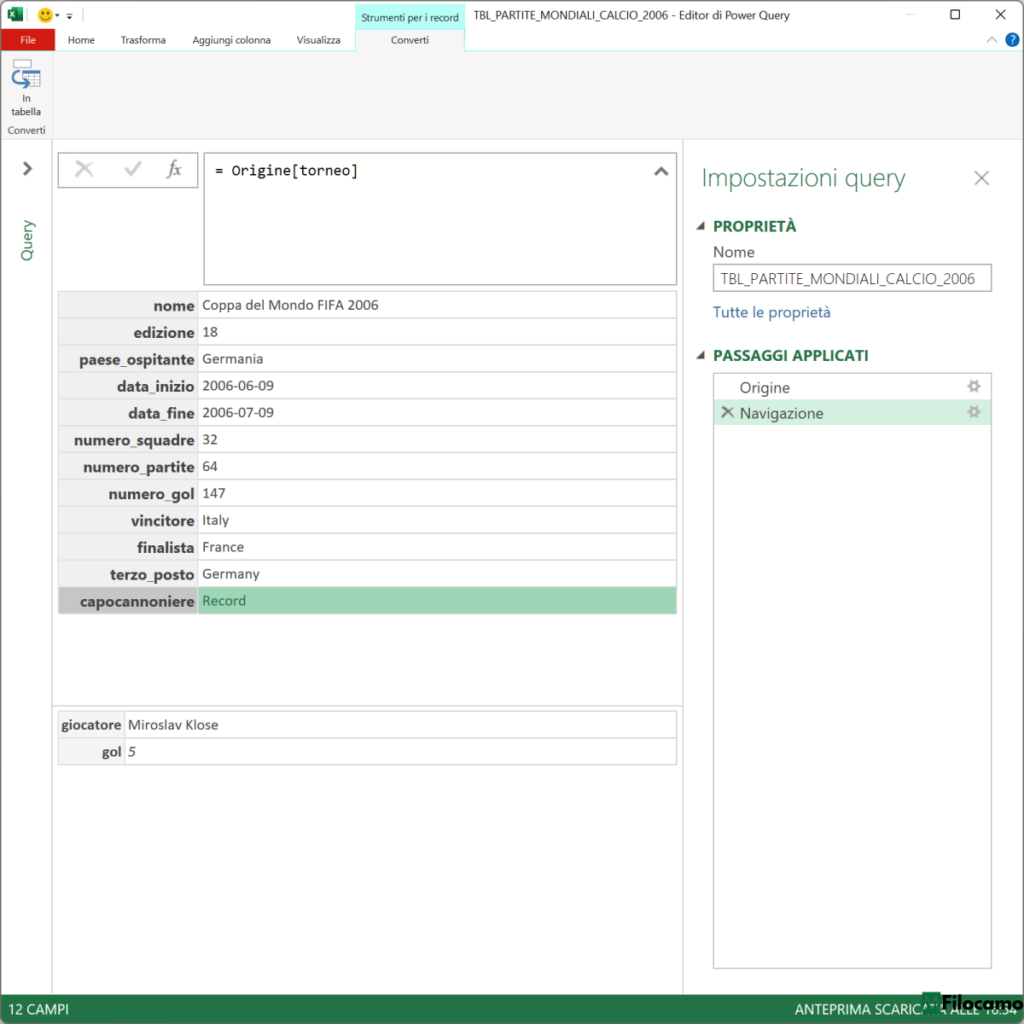Image resolution: width=1024 pixels, height=1024 pixels.
Task: Click the fx function icon
Action: [174, 169]
